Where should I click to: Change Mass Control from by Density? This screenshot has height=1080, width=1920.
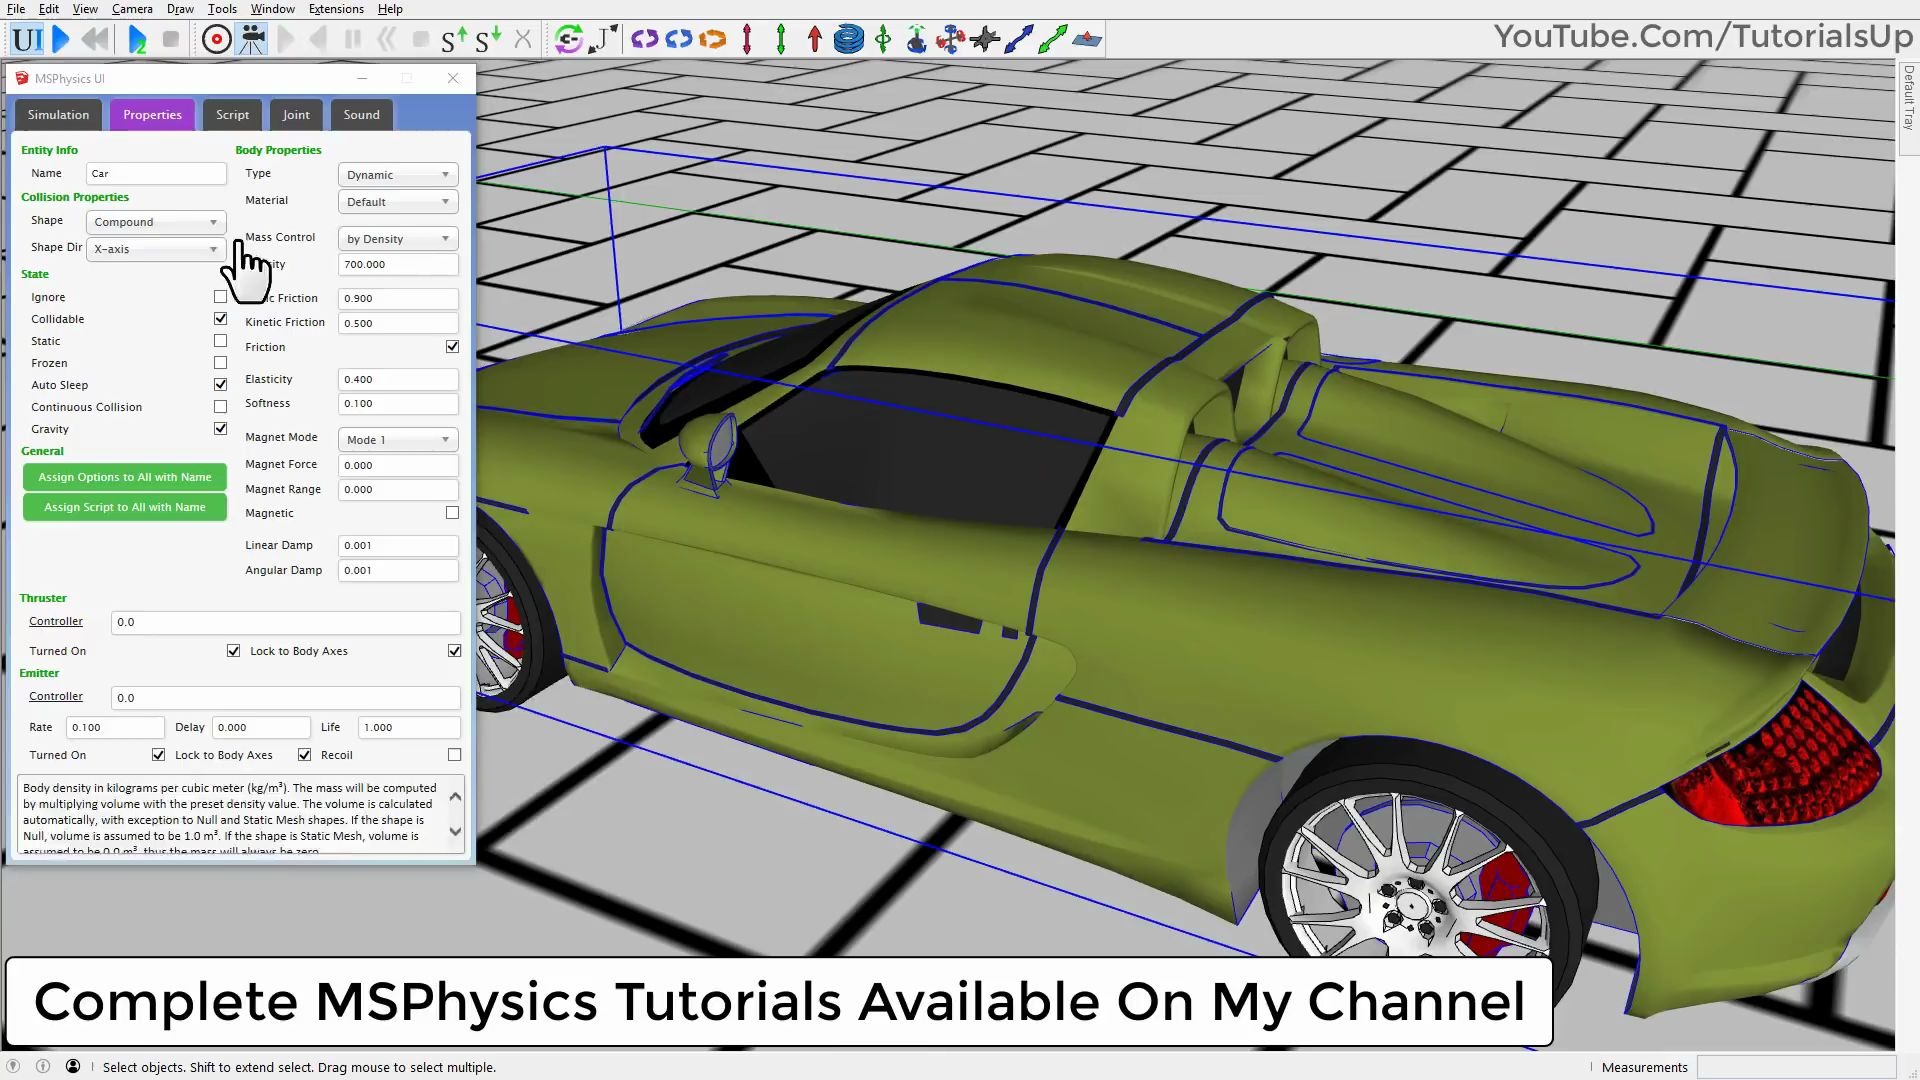tap(397, 238)
